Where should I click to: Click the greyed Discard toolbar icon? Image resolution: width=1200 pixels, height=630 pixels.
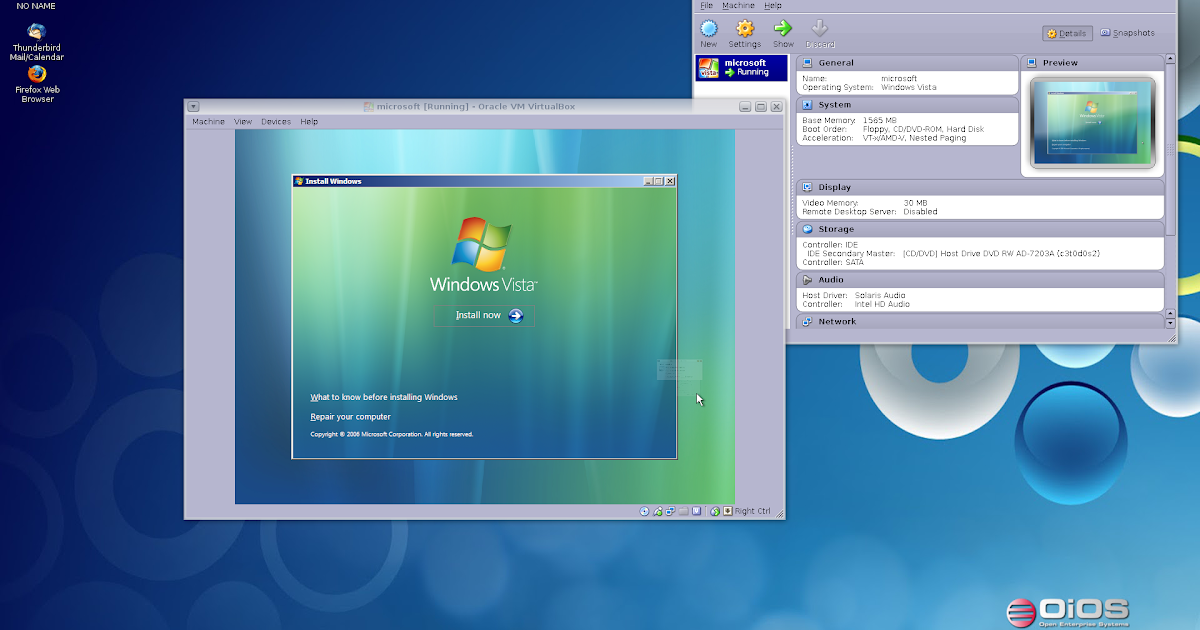(x=819, y=29)
